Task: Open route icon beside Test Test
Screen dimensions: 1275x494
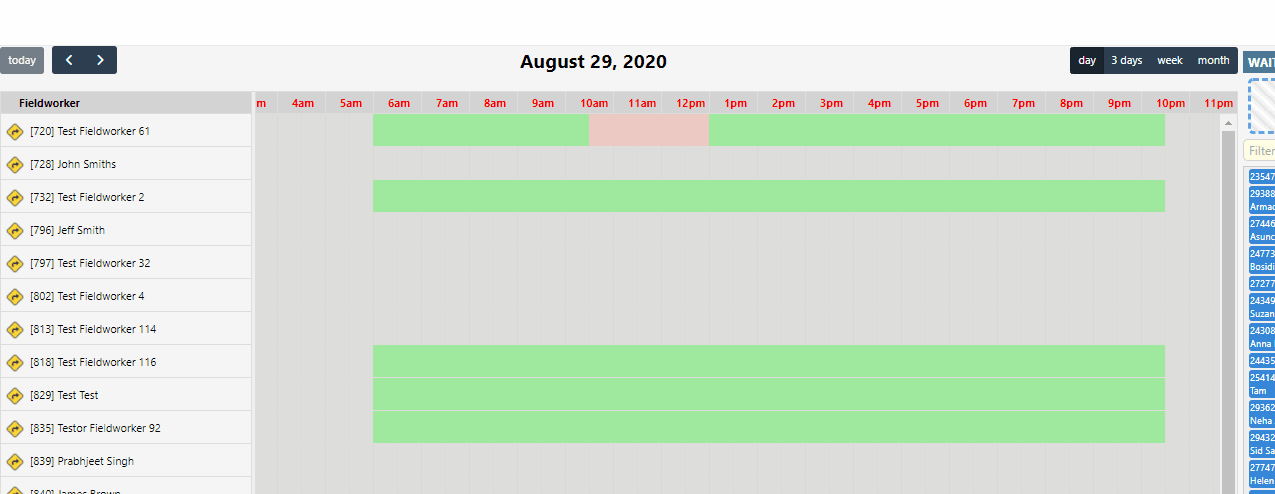Action: click(x=14, y=395)
